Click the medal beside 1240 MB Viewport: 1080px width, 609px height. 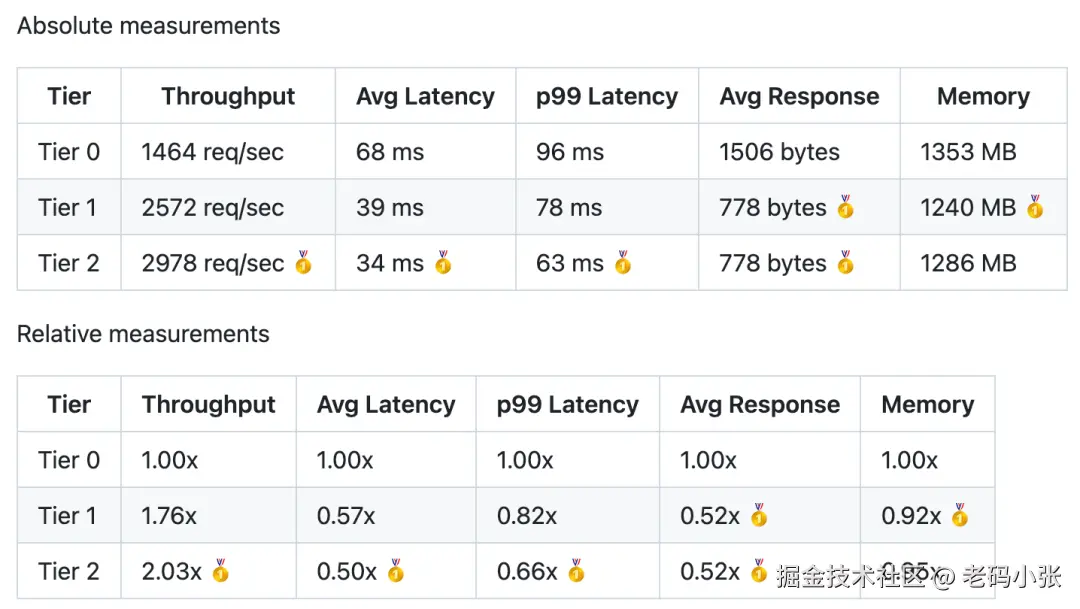(x=1035, y=207)
